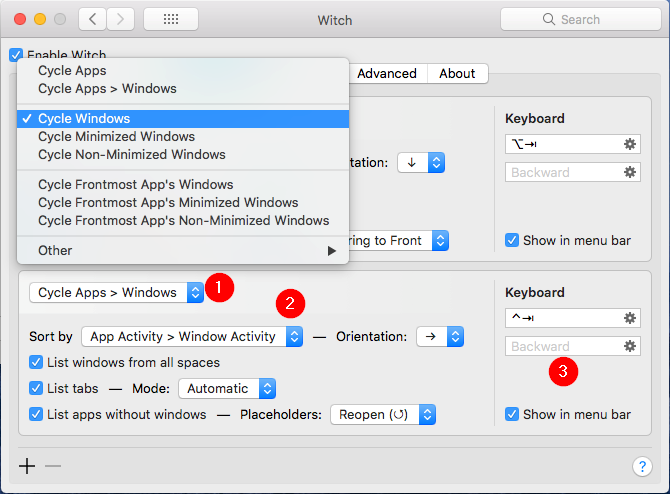Open gear menu for the ⌥⇥ shortcut
Screen dimensions: 670x494
pyautogui.click(x=630, y=144)
